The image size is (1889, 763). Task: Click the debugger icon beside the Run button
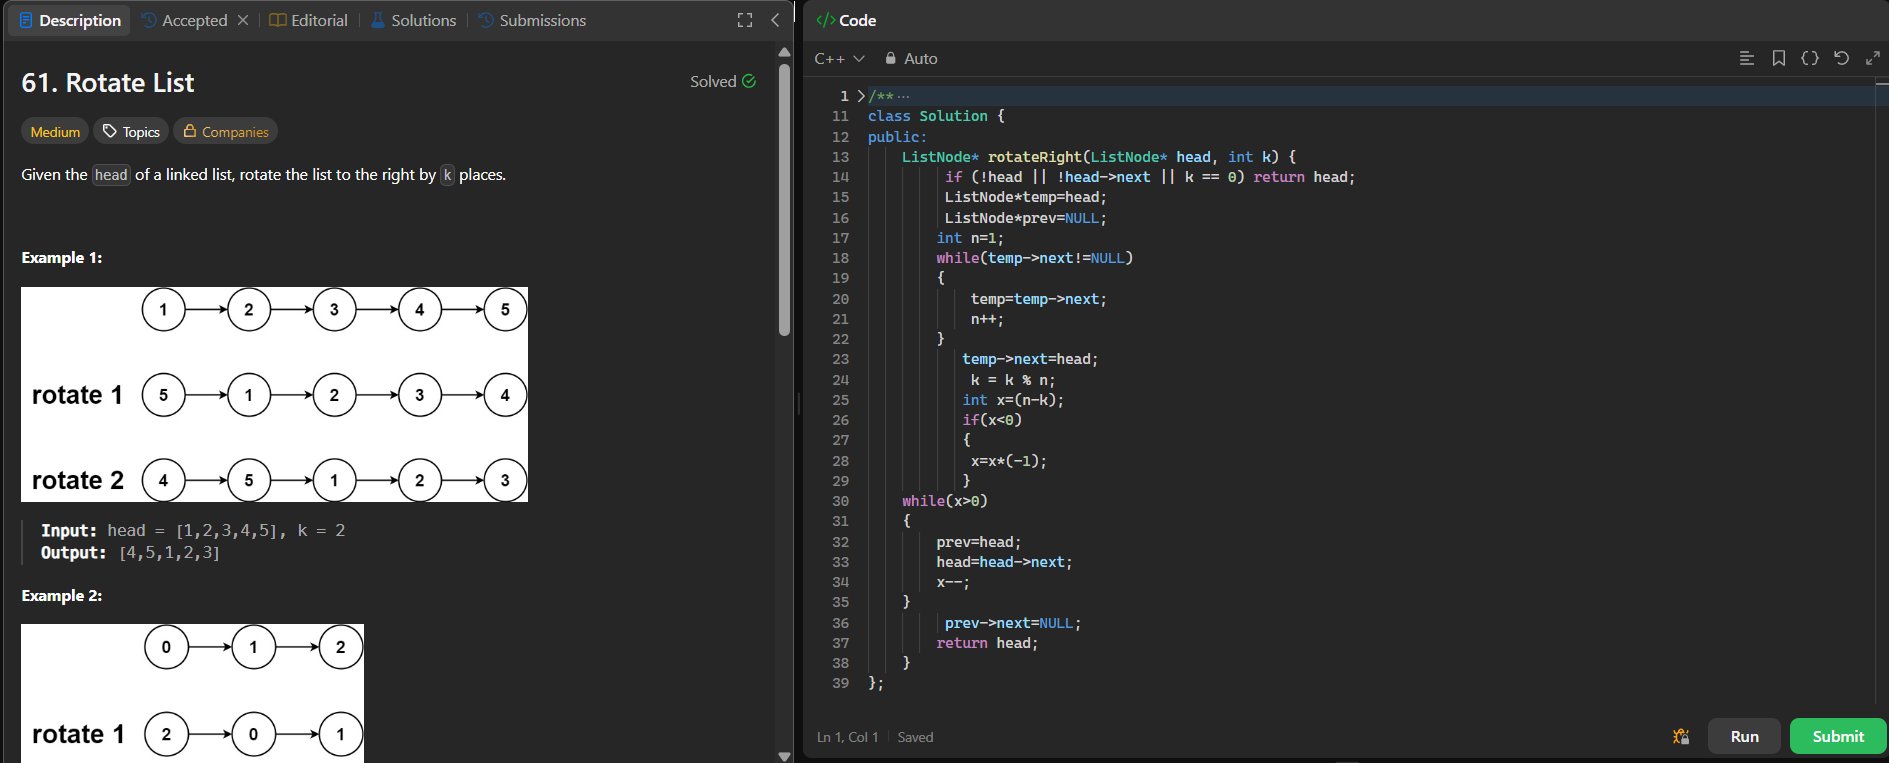(1681, 737)
